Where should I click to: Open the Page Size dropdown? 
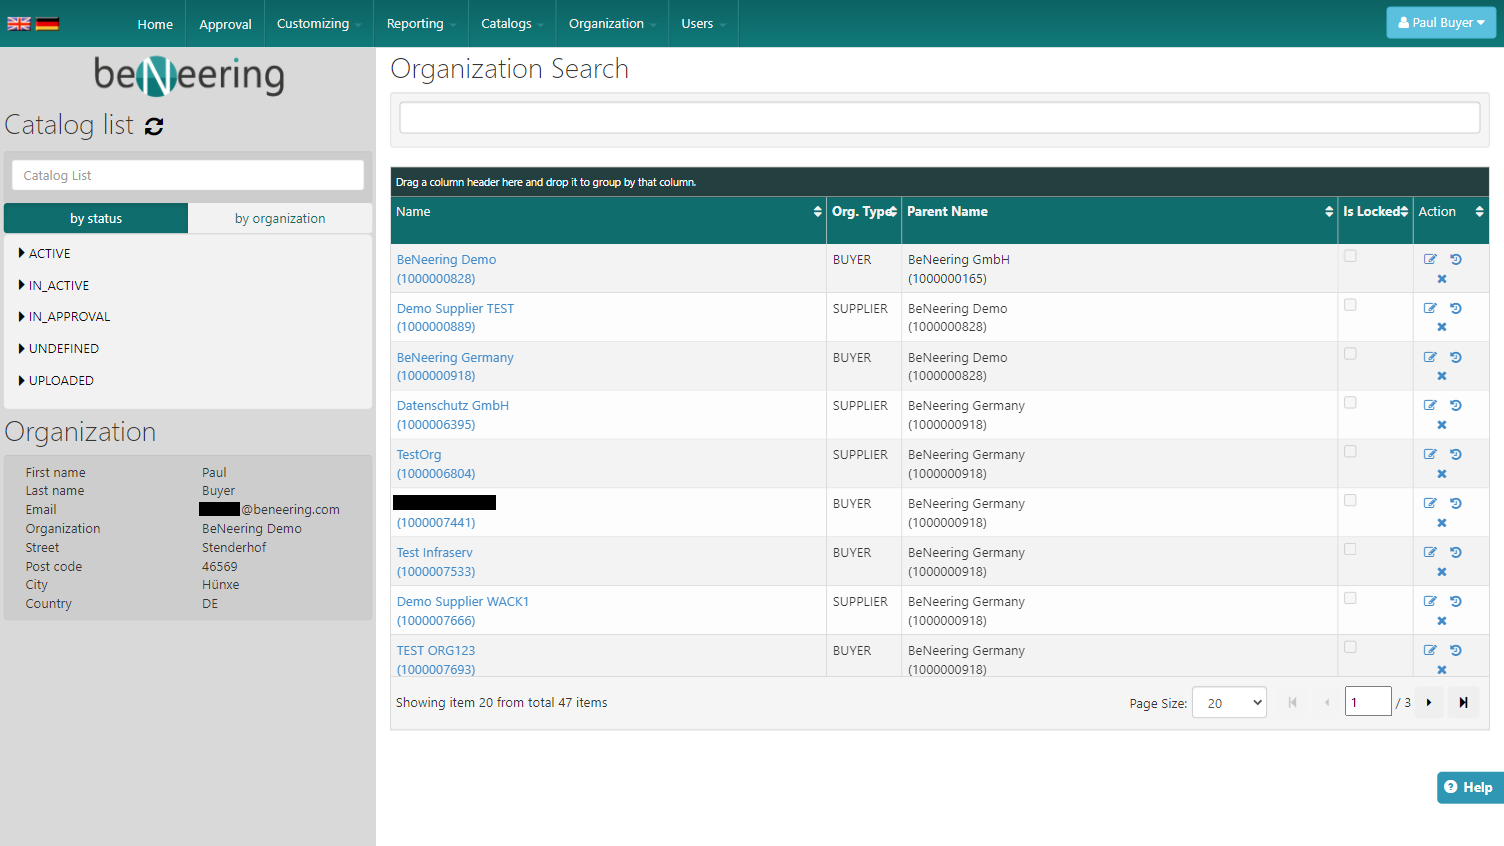[x=1229, y=702]
